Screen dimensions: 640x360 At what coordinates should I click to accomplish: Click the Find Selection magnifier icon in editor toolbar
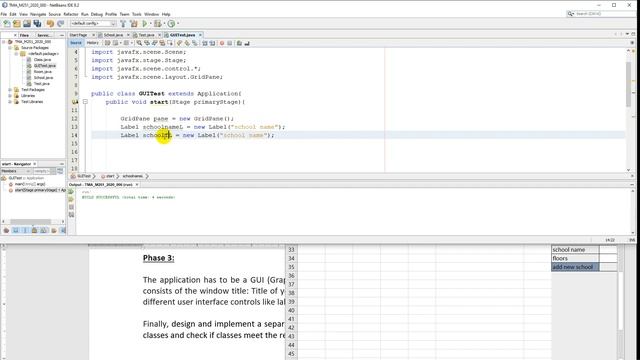(139, 43)
